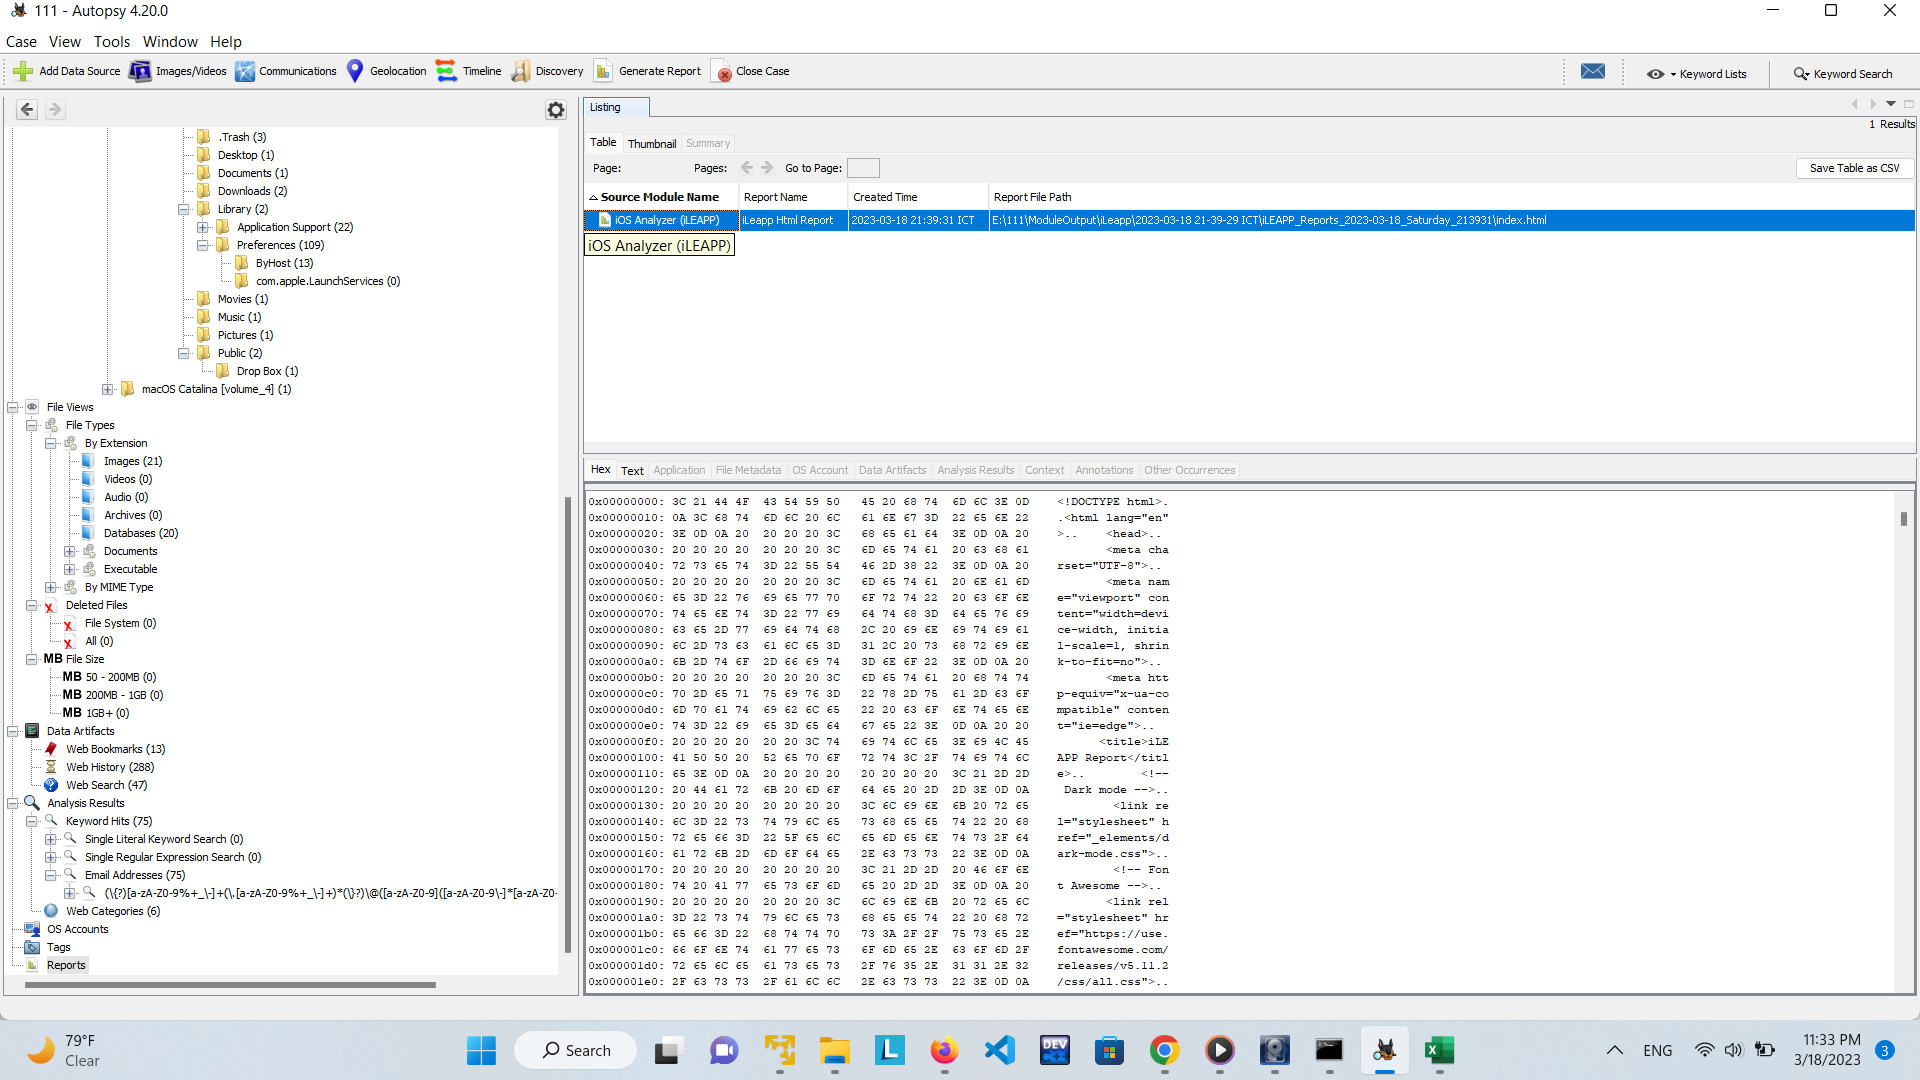This screenshot has height=1080, width=1920.
Task: Open the Timeline tool
Action: click(x=469, y=71)
